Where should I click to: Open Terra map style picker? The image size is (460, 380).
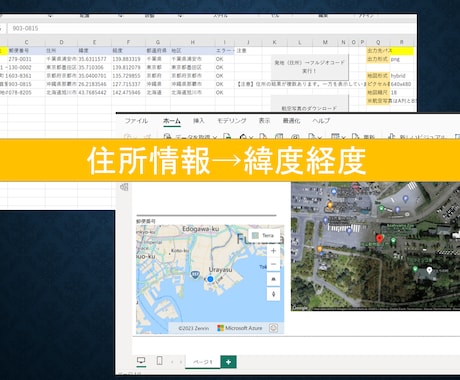click(263, 235)
